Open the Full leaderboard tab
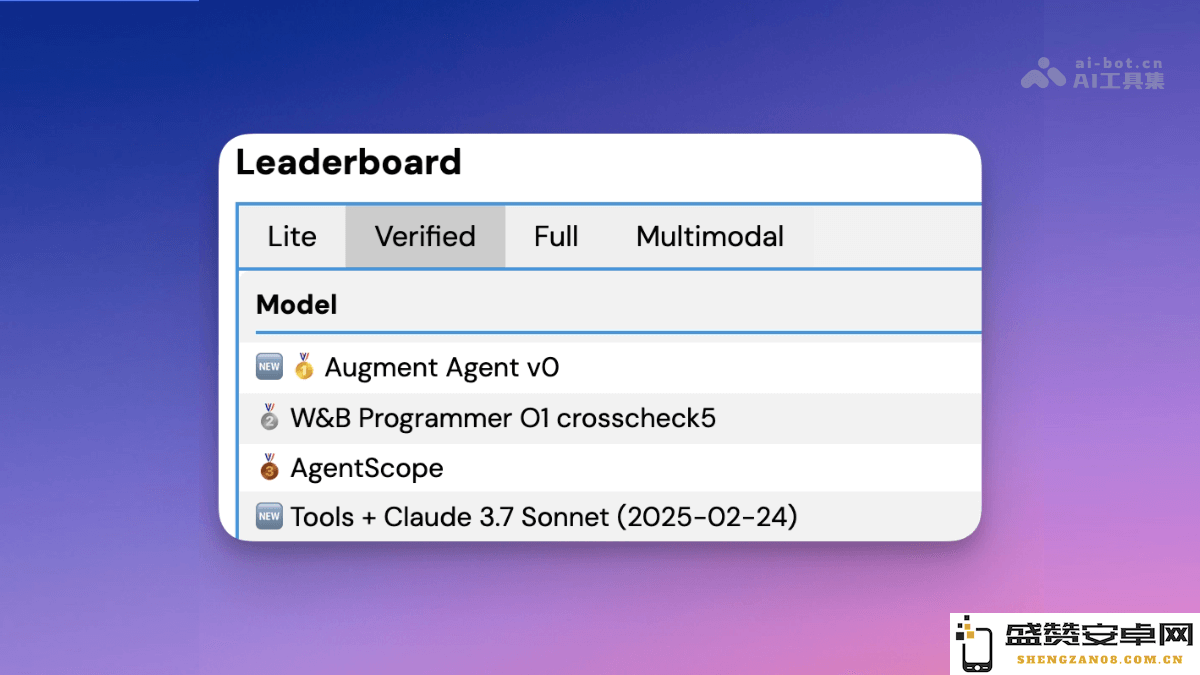Screen dimensions: 1200x675 click(x=556, y=237)
